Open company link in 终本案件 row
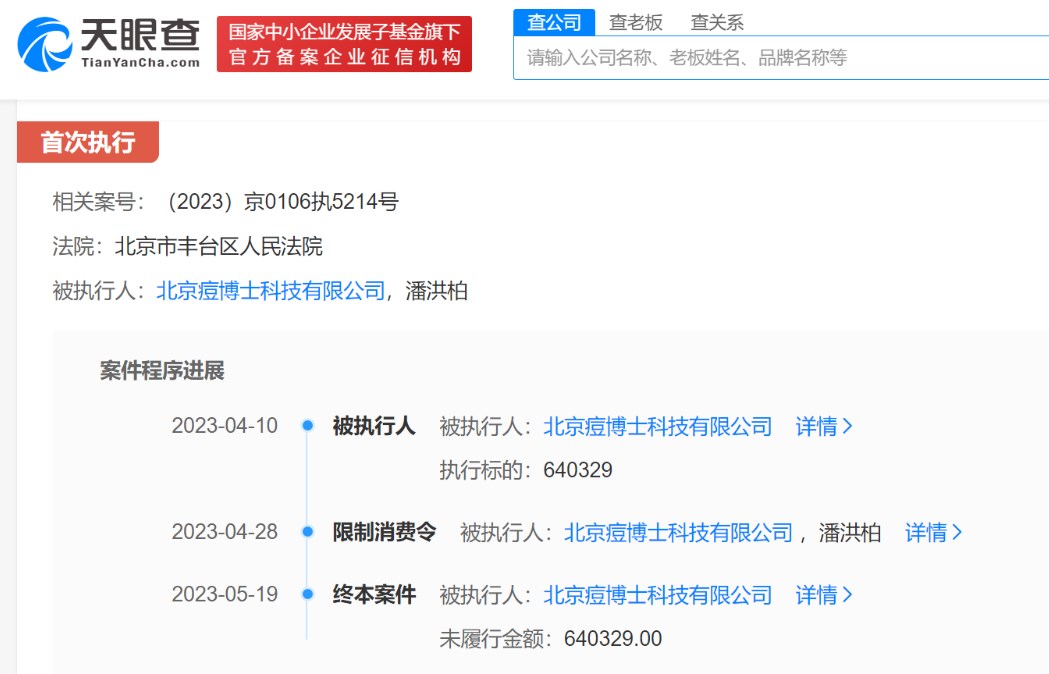The height and width of the screenshot is (674, 1049). 658,595
